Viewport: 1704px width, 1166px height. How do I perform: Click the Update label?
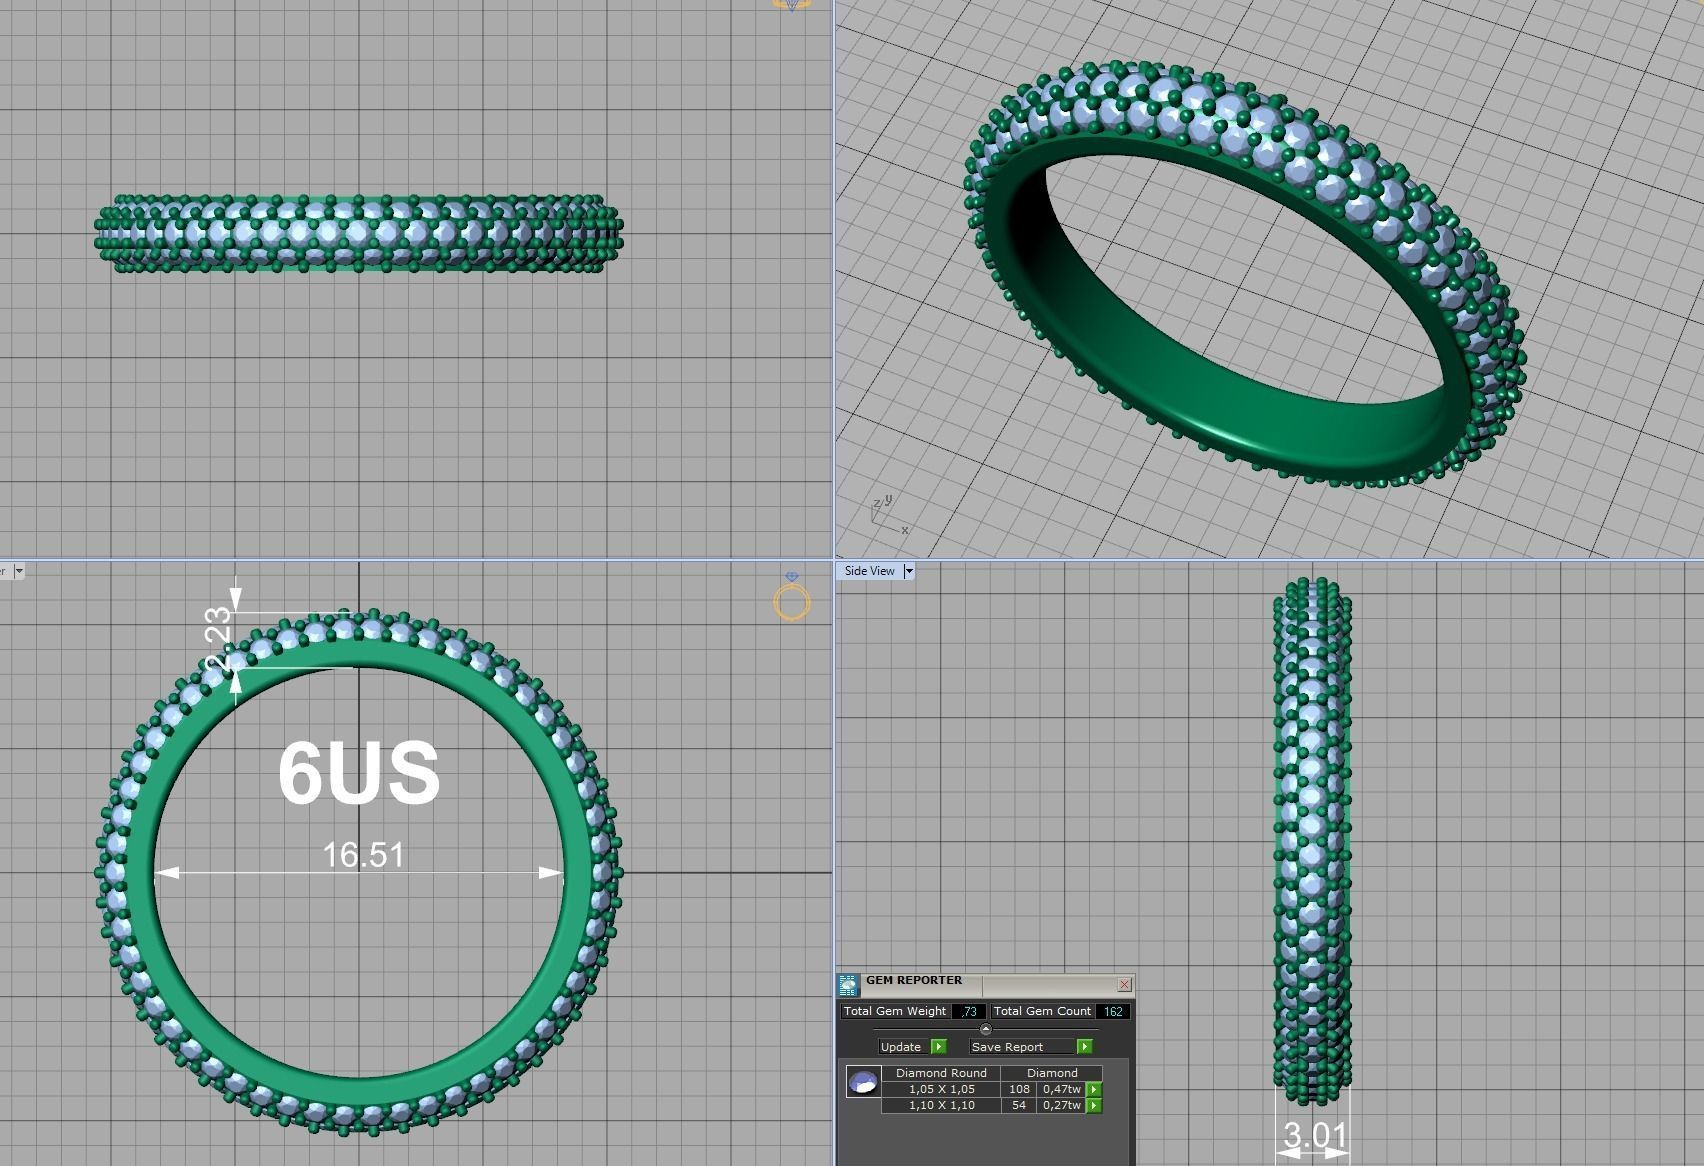point(900,1047)
